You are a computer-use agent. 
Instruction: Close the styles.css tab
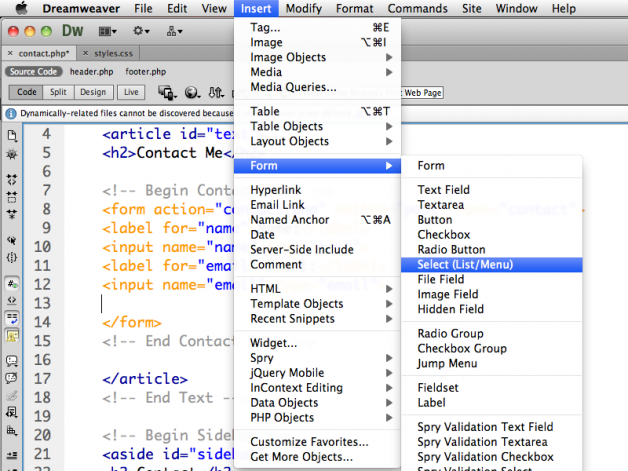pos(85,53)
